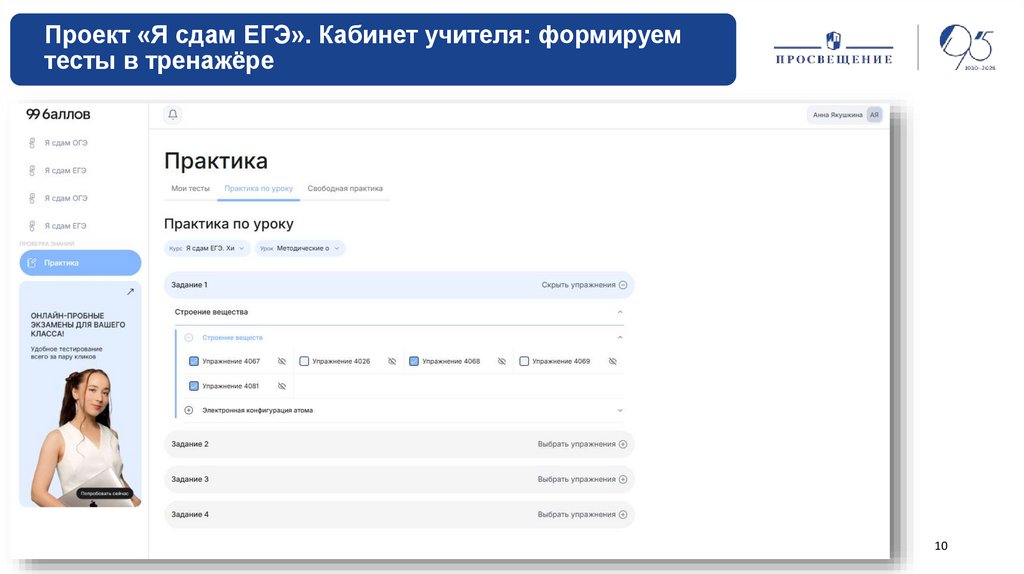Click the ОНЛАЙН-ПРОБНЫЕ ЭКЗАМЕНЫ banner text
Viewport: 1024px width, 574px height.
78,325
